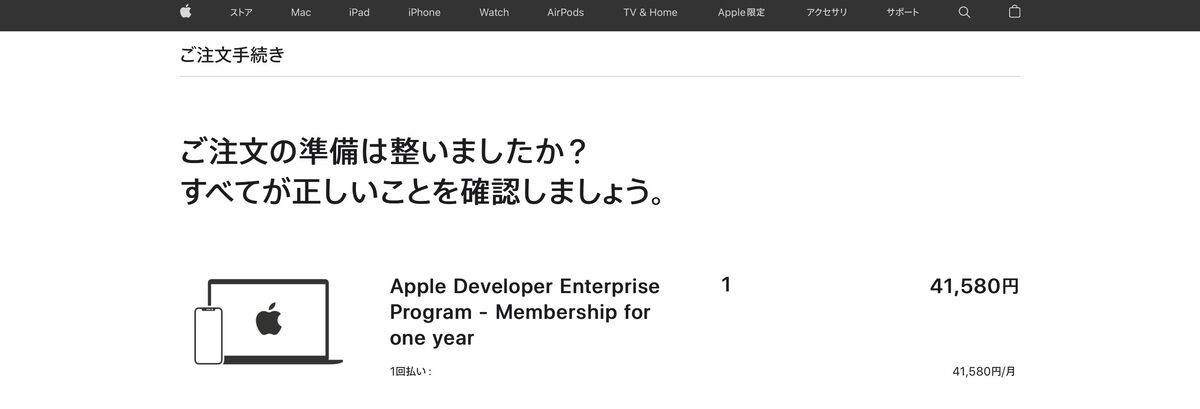
Task: Select TV & Home menu item
Action: coord(650,13)
